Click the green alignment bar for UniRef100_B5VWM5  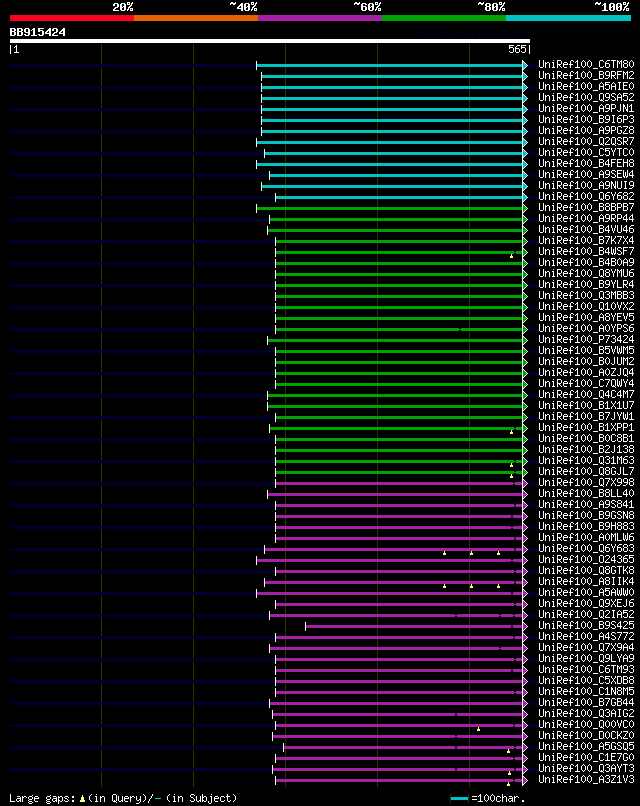pos(399,351)
